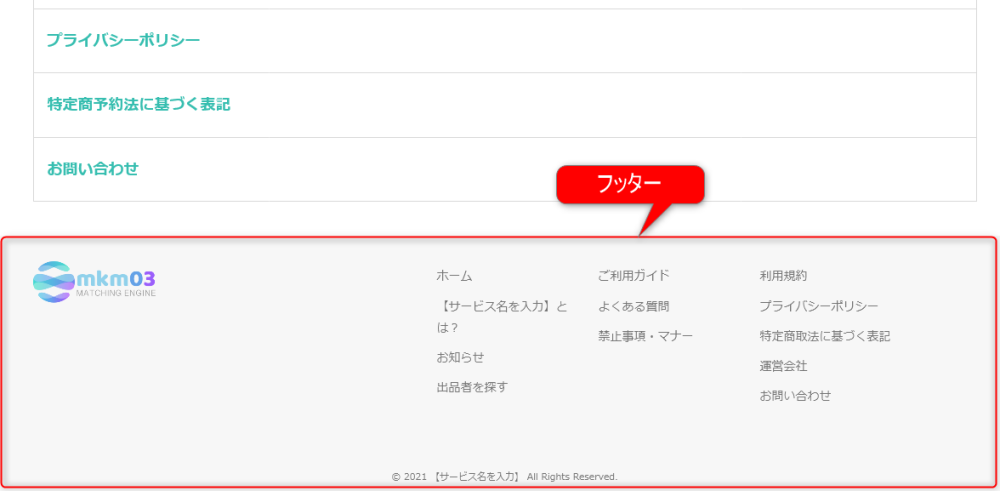This screenshot has width=1000, height=491.
Task: Click 出品者を探す in the footer
Action: pyautogui.click(x=472, y=387)
